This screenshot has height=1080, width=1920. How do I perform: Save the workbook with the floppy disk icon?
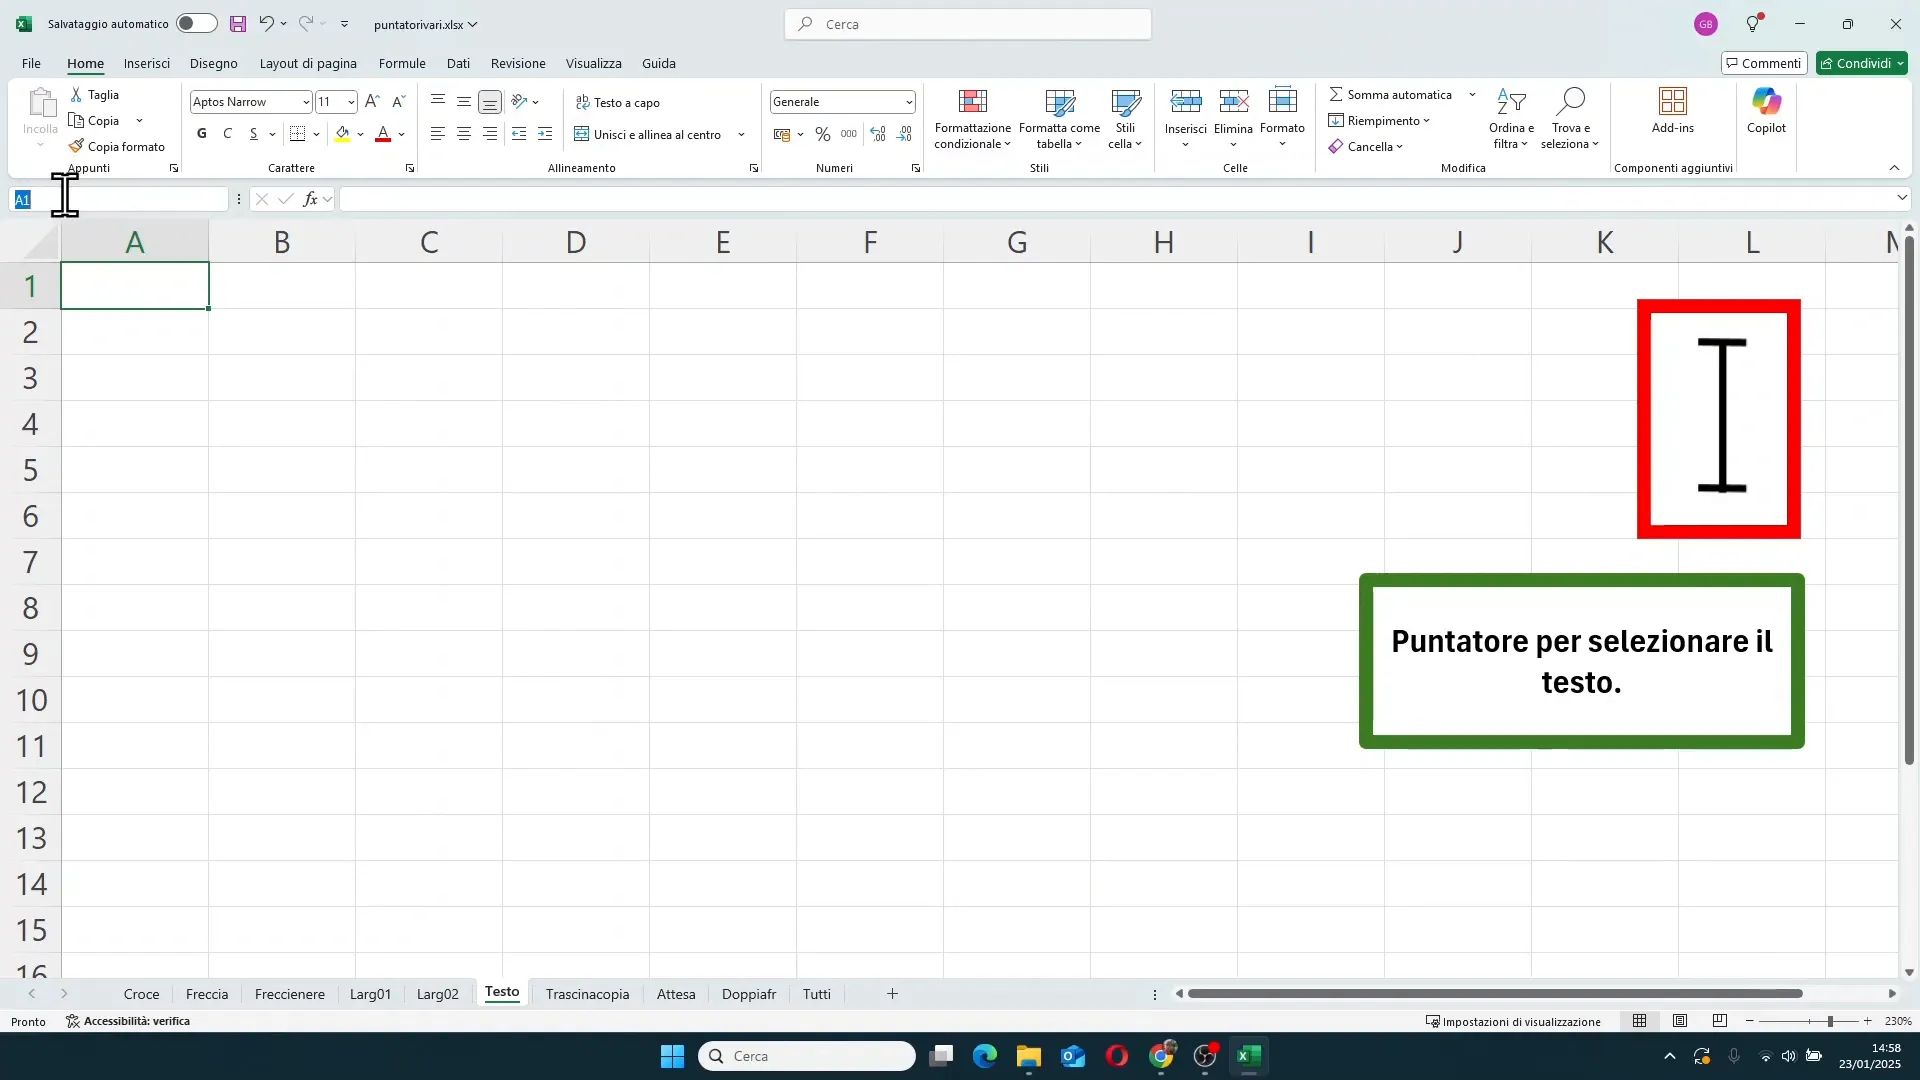click(238, 24)
